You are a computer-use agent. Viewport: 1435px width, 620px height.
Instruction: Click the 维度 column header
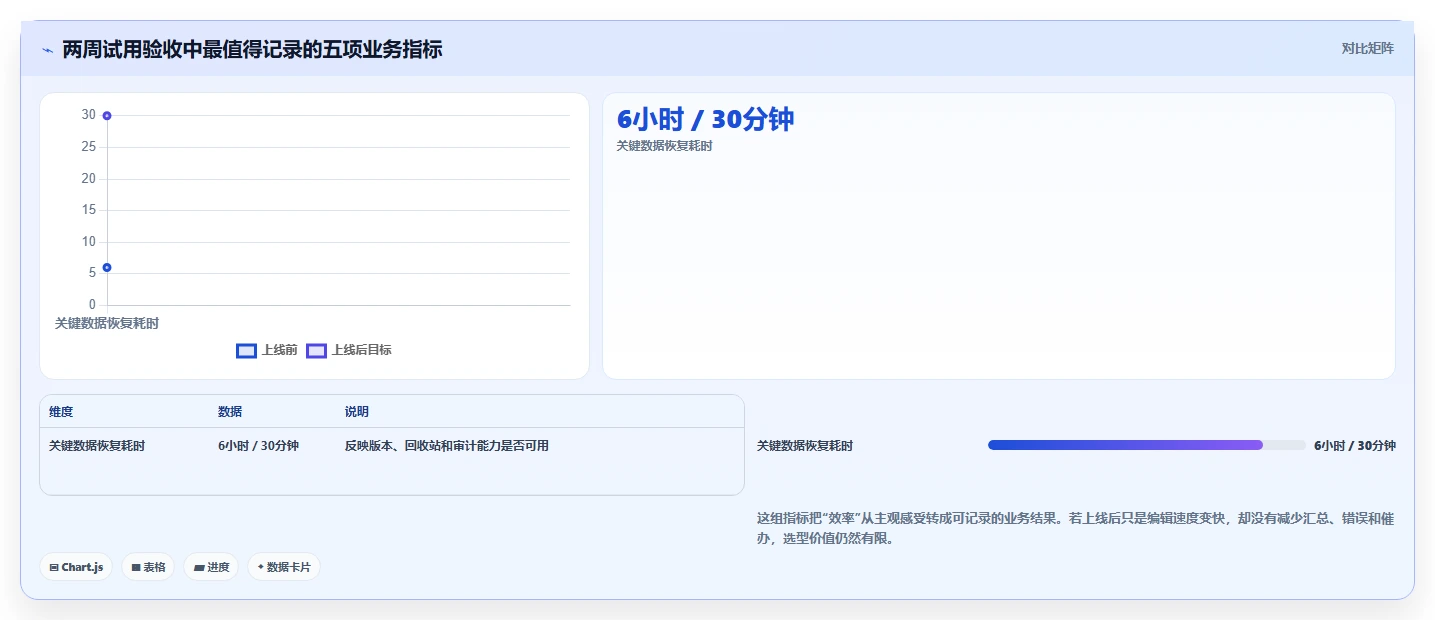[61, 412]
